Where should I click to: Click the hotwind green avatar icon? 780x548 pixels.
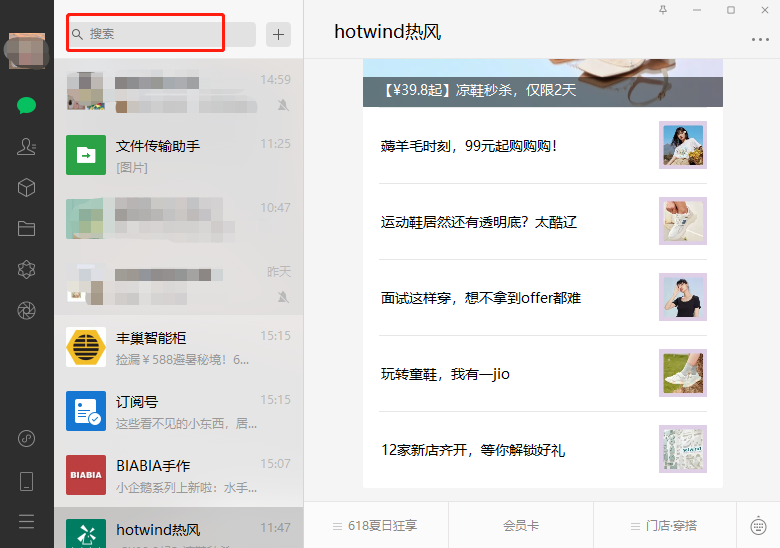(x=86, y=534)
